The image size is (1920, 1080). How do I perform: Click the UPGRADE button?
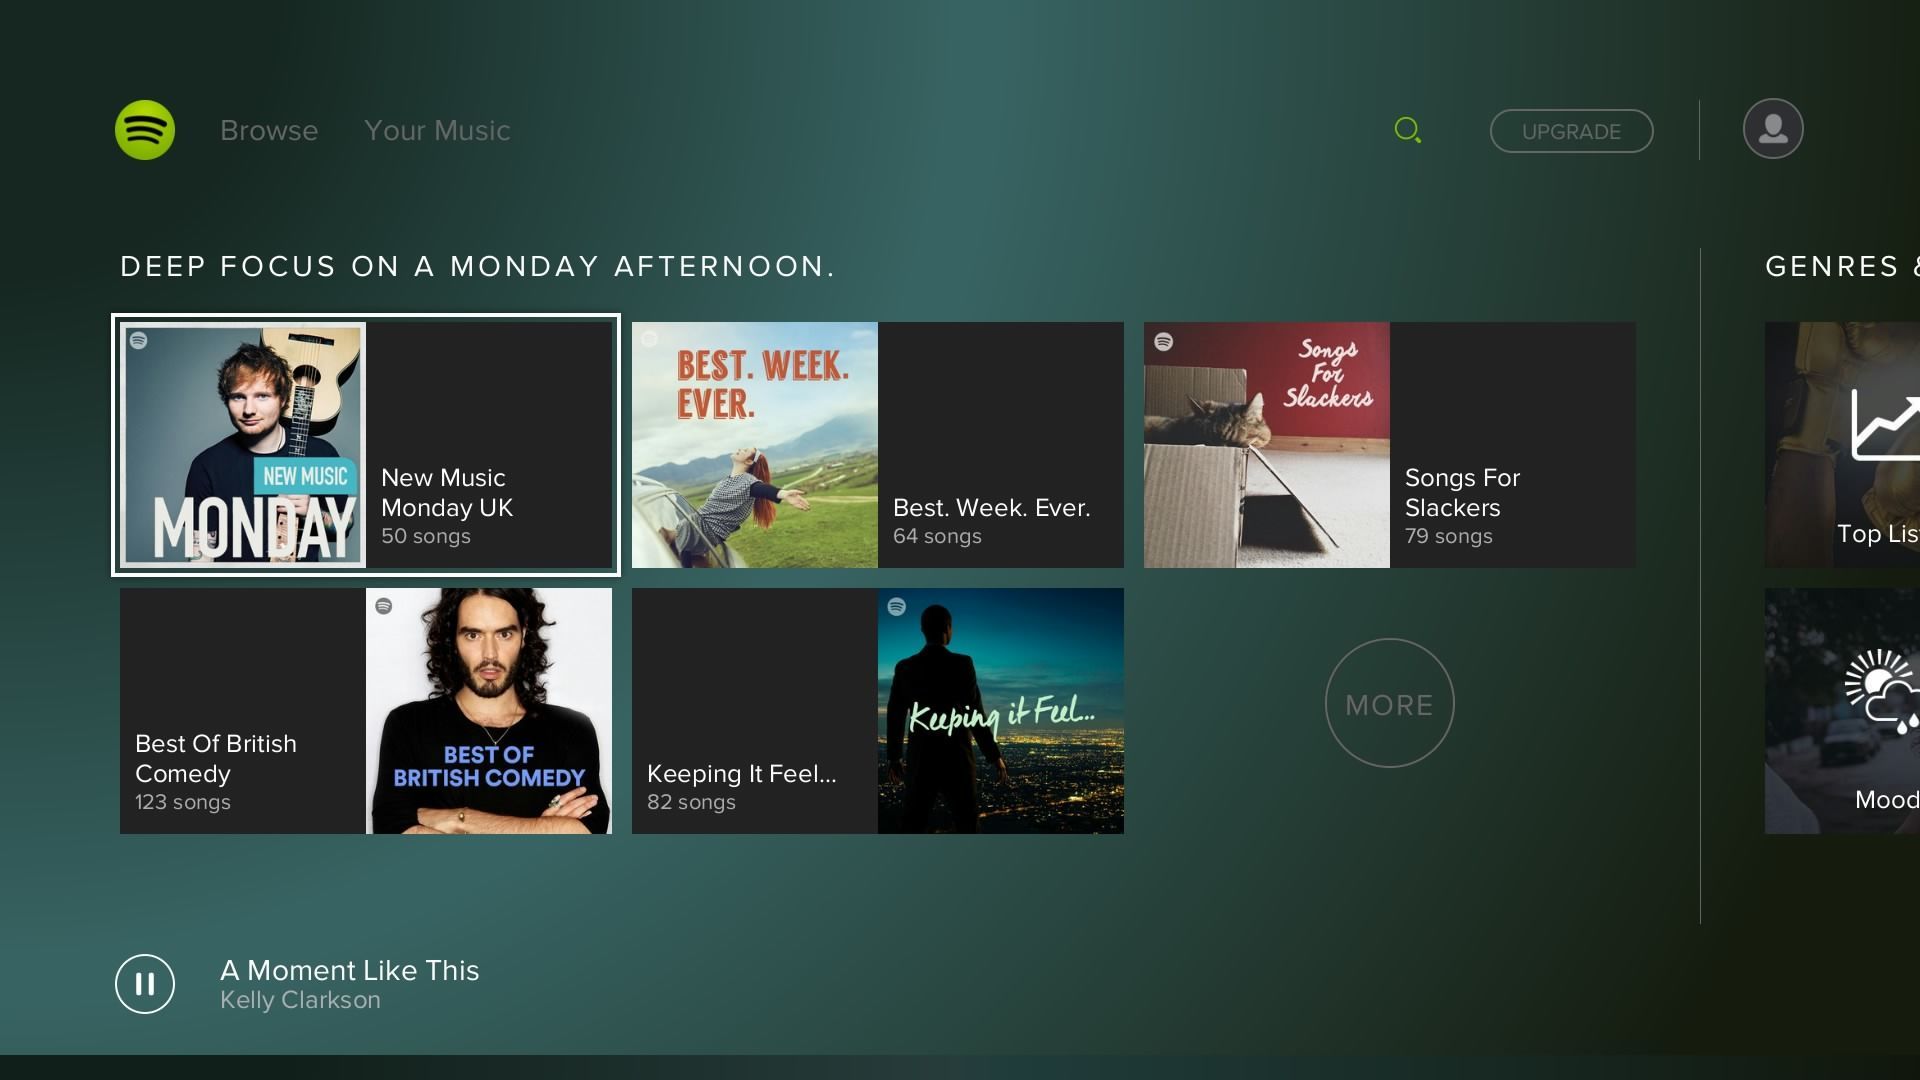[1571, 131]
